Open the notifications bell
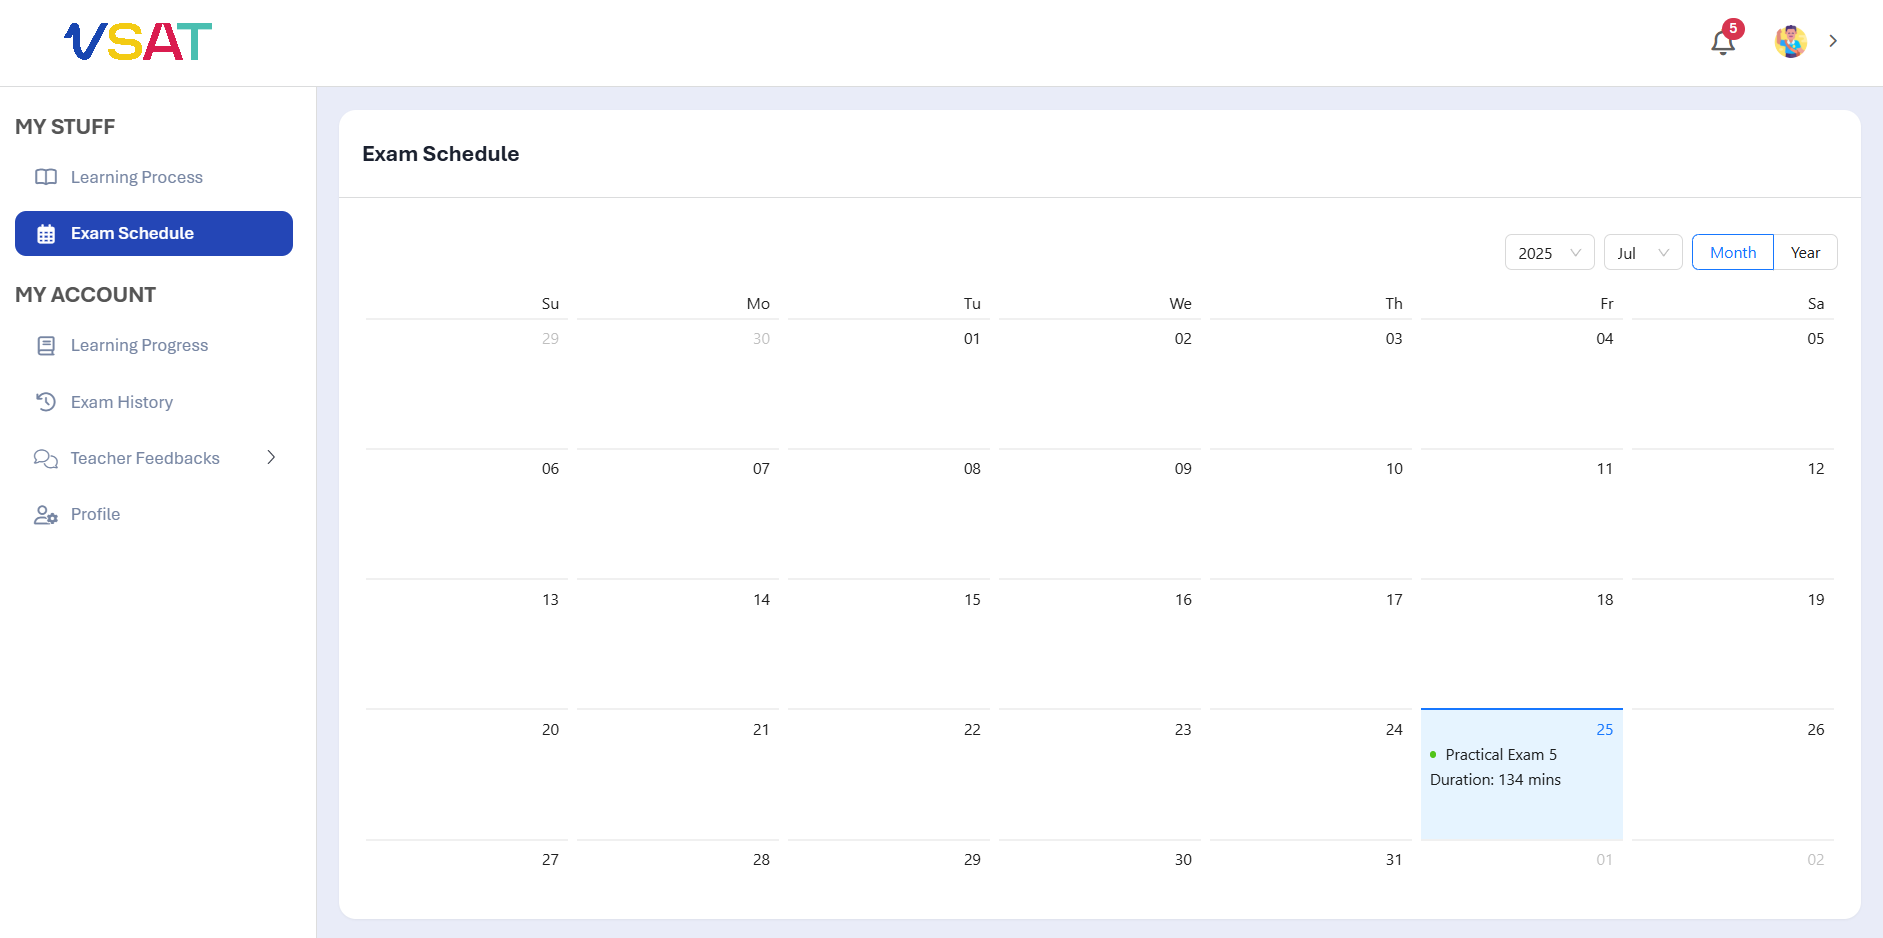Image resolution: width=1883 pixels, height=938 pixels. (x=1723, y=42)
